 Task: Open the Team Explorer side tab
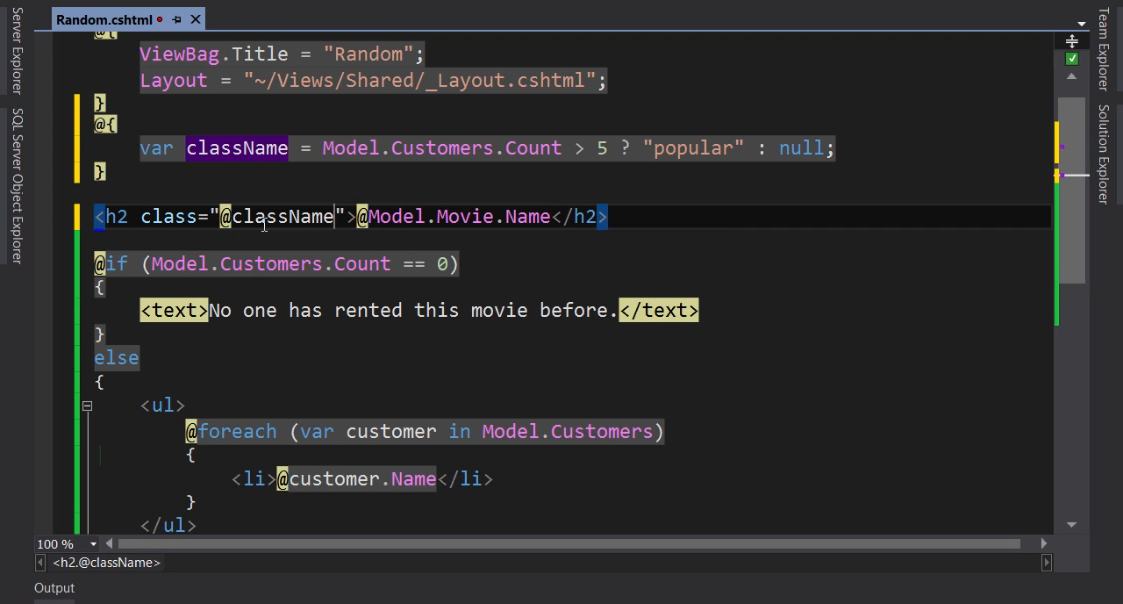pyautogui.click(x=1104, y=49)
